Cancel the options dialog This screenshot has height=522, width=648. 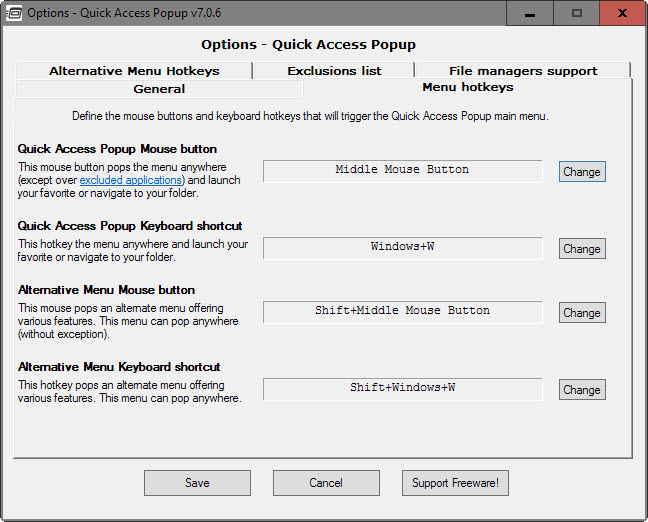[326, 483]
